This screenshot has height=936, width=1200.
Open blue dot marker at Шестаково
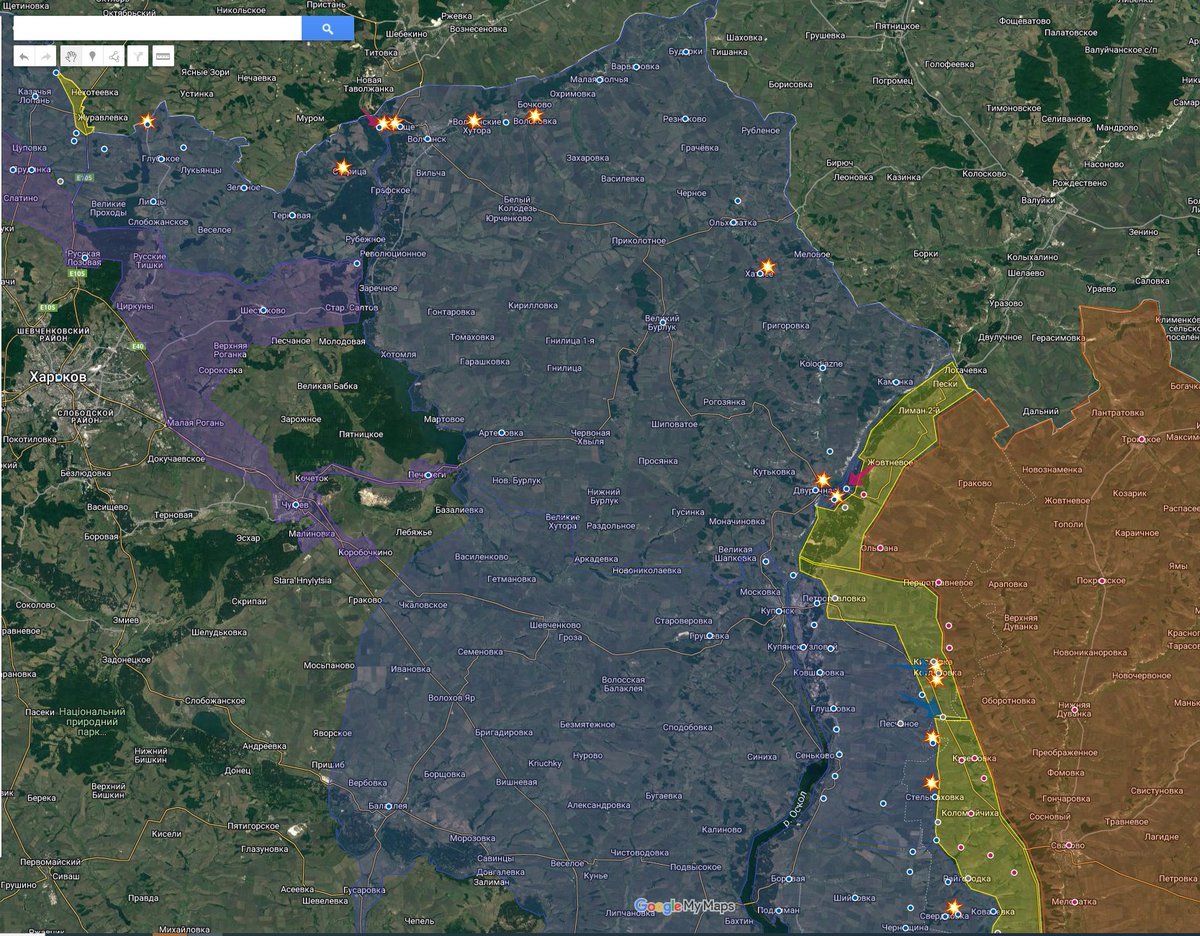(264, 310)
